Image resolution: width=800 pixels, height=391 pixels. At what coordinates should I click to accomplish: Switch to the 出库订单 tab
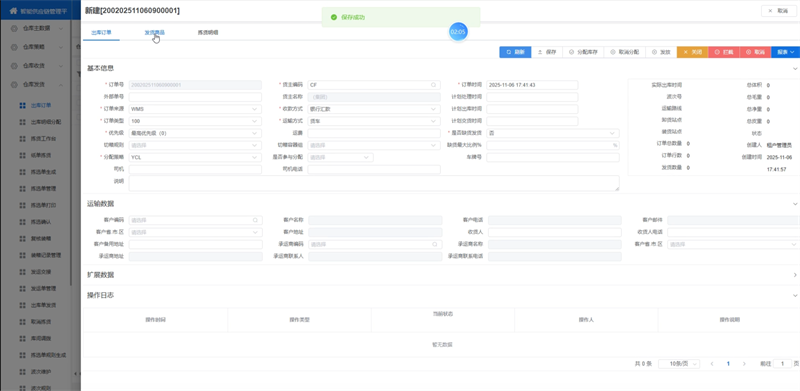(101, 32)
